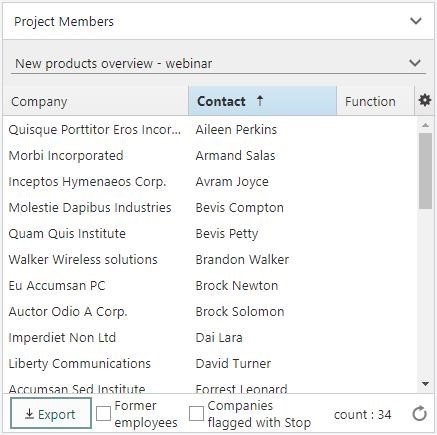
Task: Enable the Former employees checkbox
Action: [103, 414]
